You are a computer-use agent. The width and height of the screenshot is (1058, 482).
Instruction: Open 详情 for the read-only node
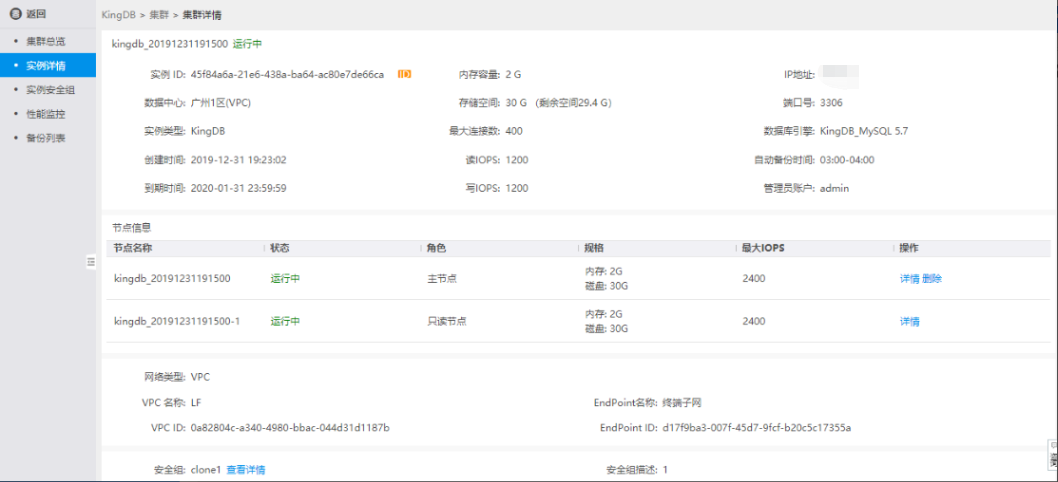[909, 322]
